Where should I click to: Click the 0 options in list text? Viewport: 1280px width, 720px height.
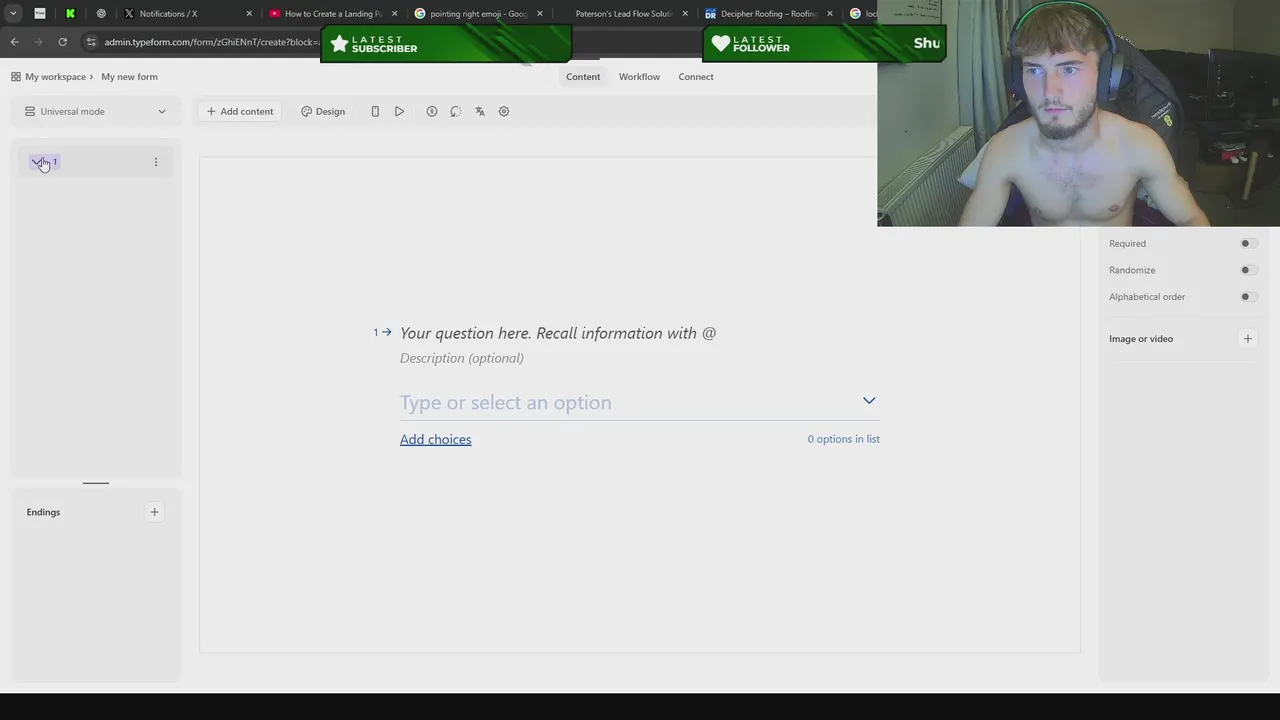pyautogui.click(x=844, y=439)
